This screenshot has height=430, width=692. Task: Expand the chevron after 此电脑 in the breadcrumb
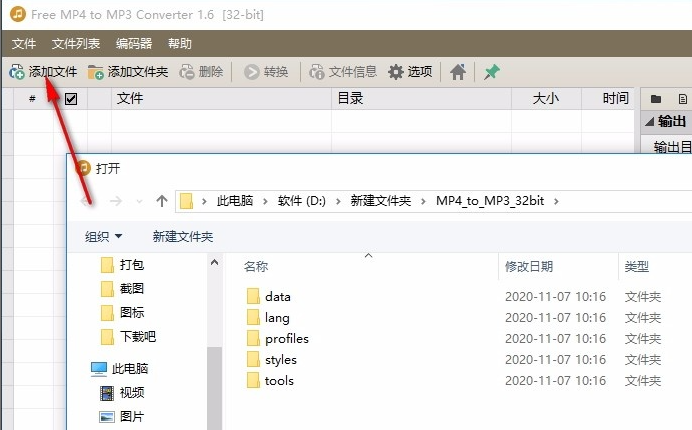click(x=265, y=202)
